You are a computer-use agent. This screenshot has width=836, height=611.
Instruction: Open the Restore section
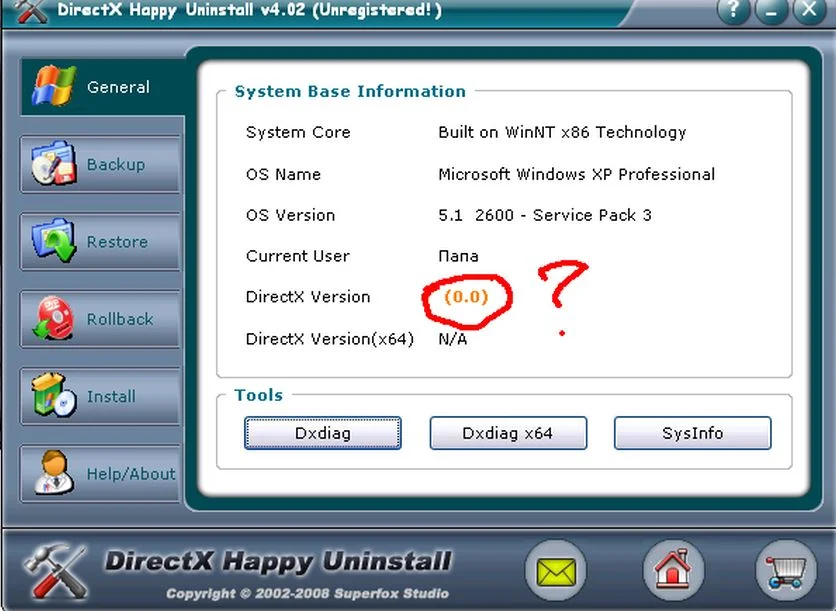100,241
